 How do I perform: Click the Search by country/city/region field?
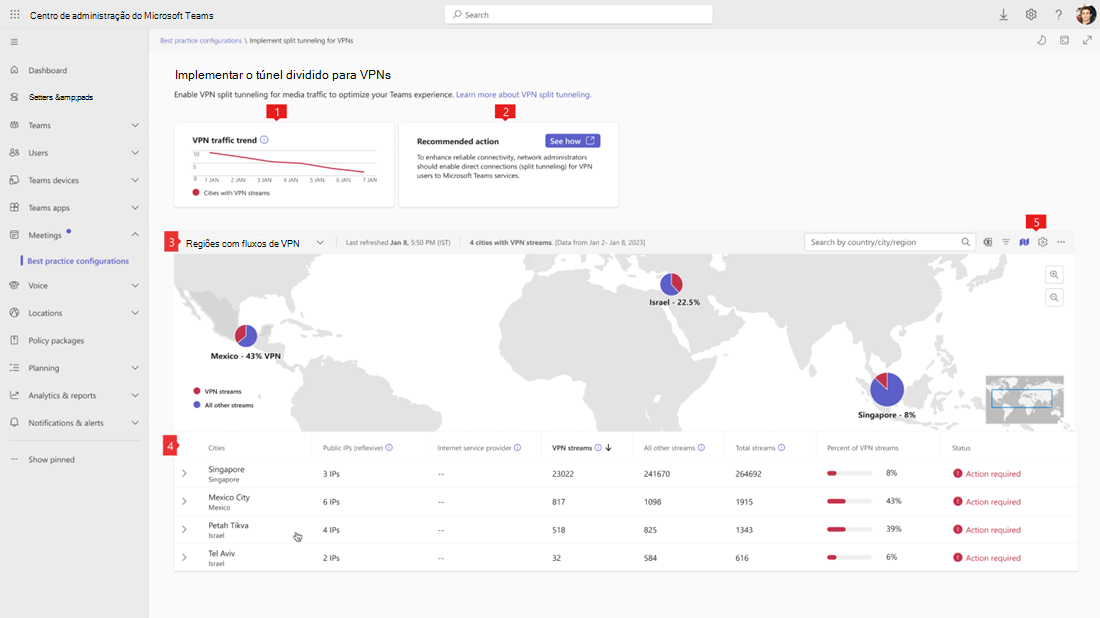point(884,242)
